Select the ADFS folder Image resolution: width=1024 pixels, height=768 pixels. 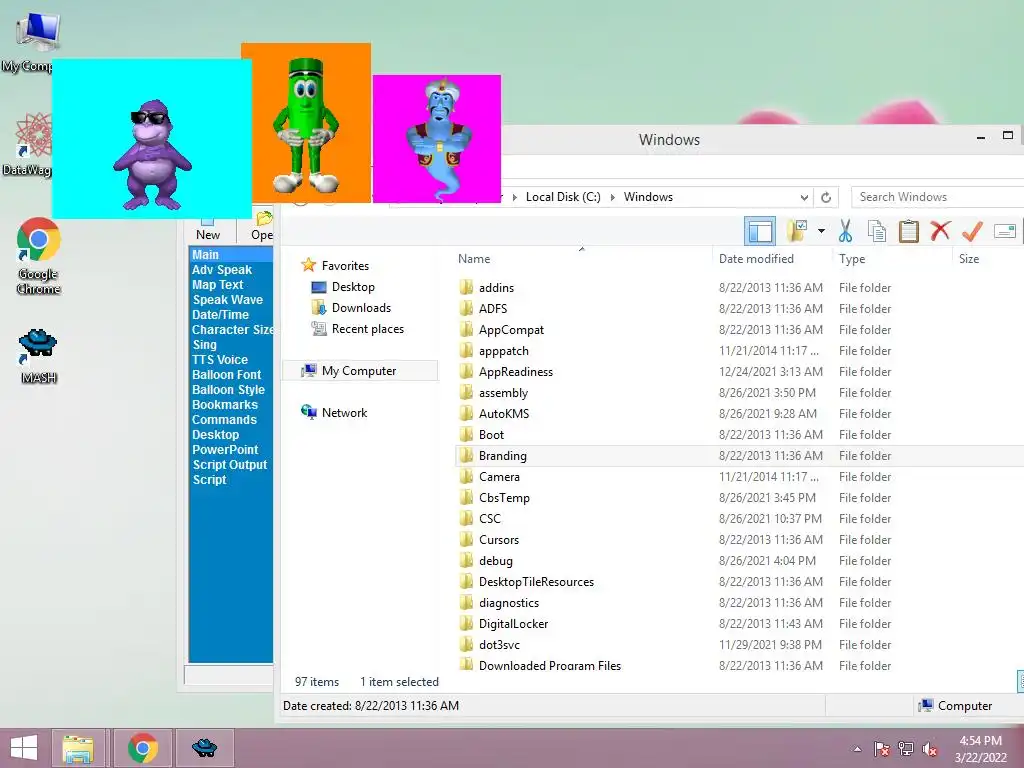click(x=492, y=308)
